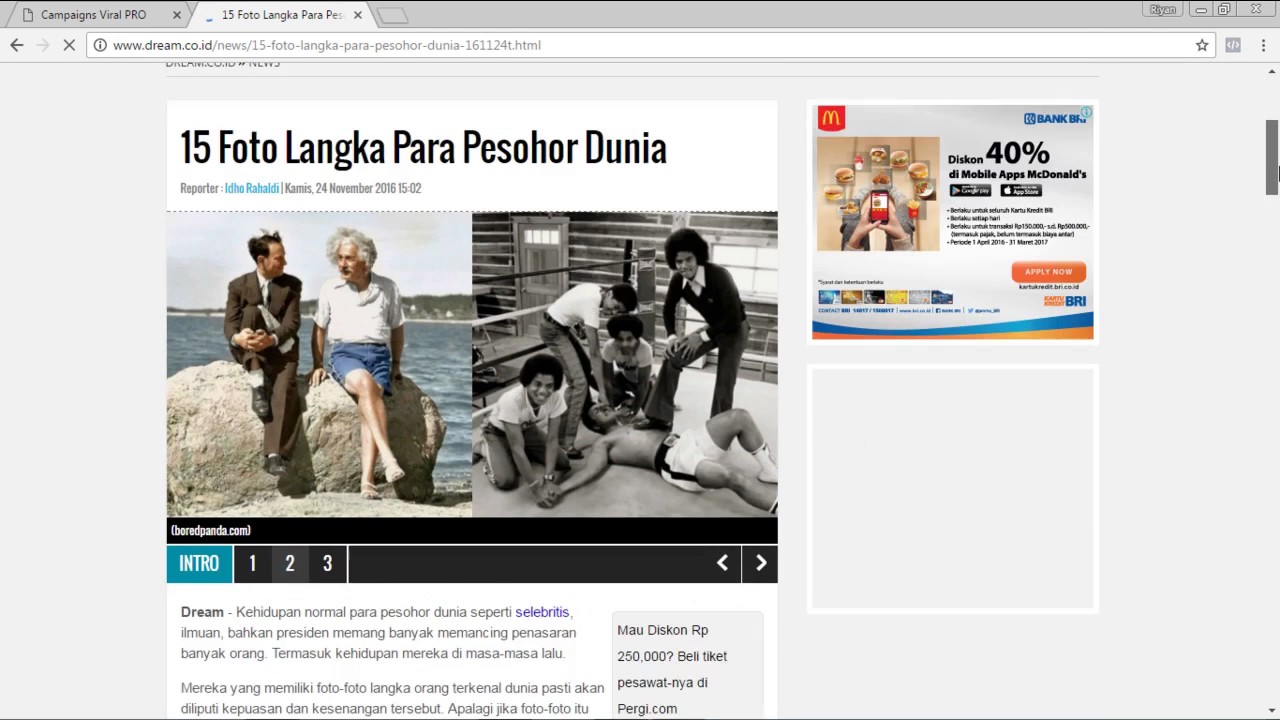Bookmark this page with the star icon
This screenshot has width=1280, height=720.
1202,45
